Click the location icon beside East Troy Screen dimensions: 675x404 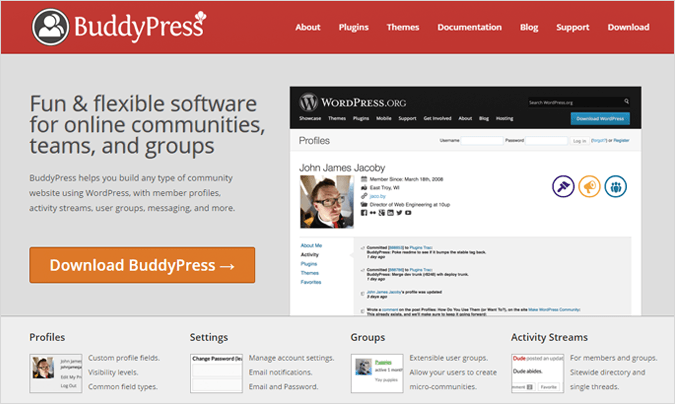pyautogui.click(x=364, y=187)
